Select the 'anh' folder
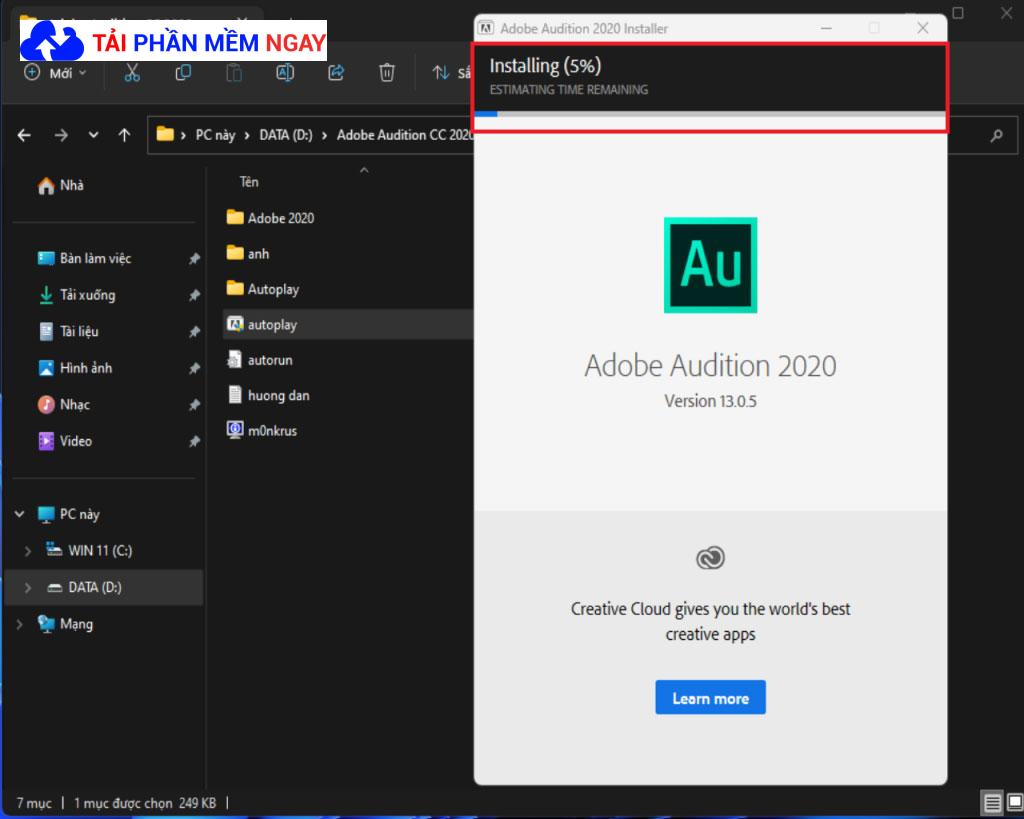The width and height of the screenshot is (1024, 819). click(x=258, y=253)
